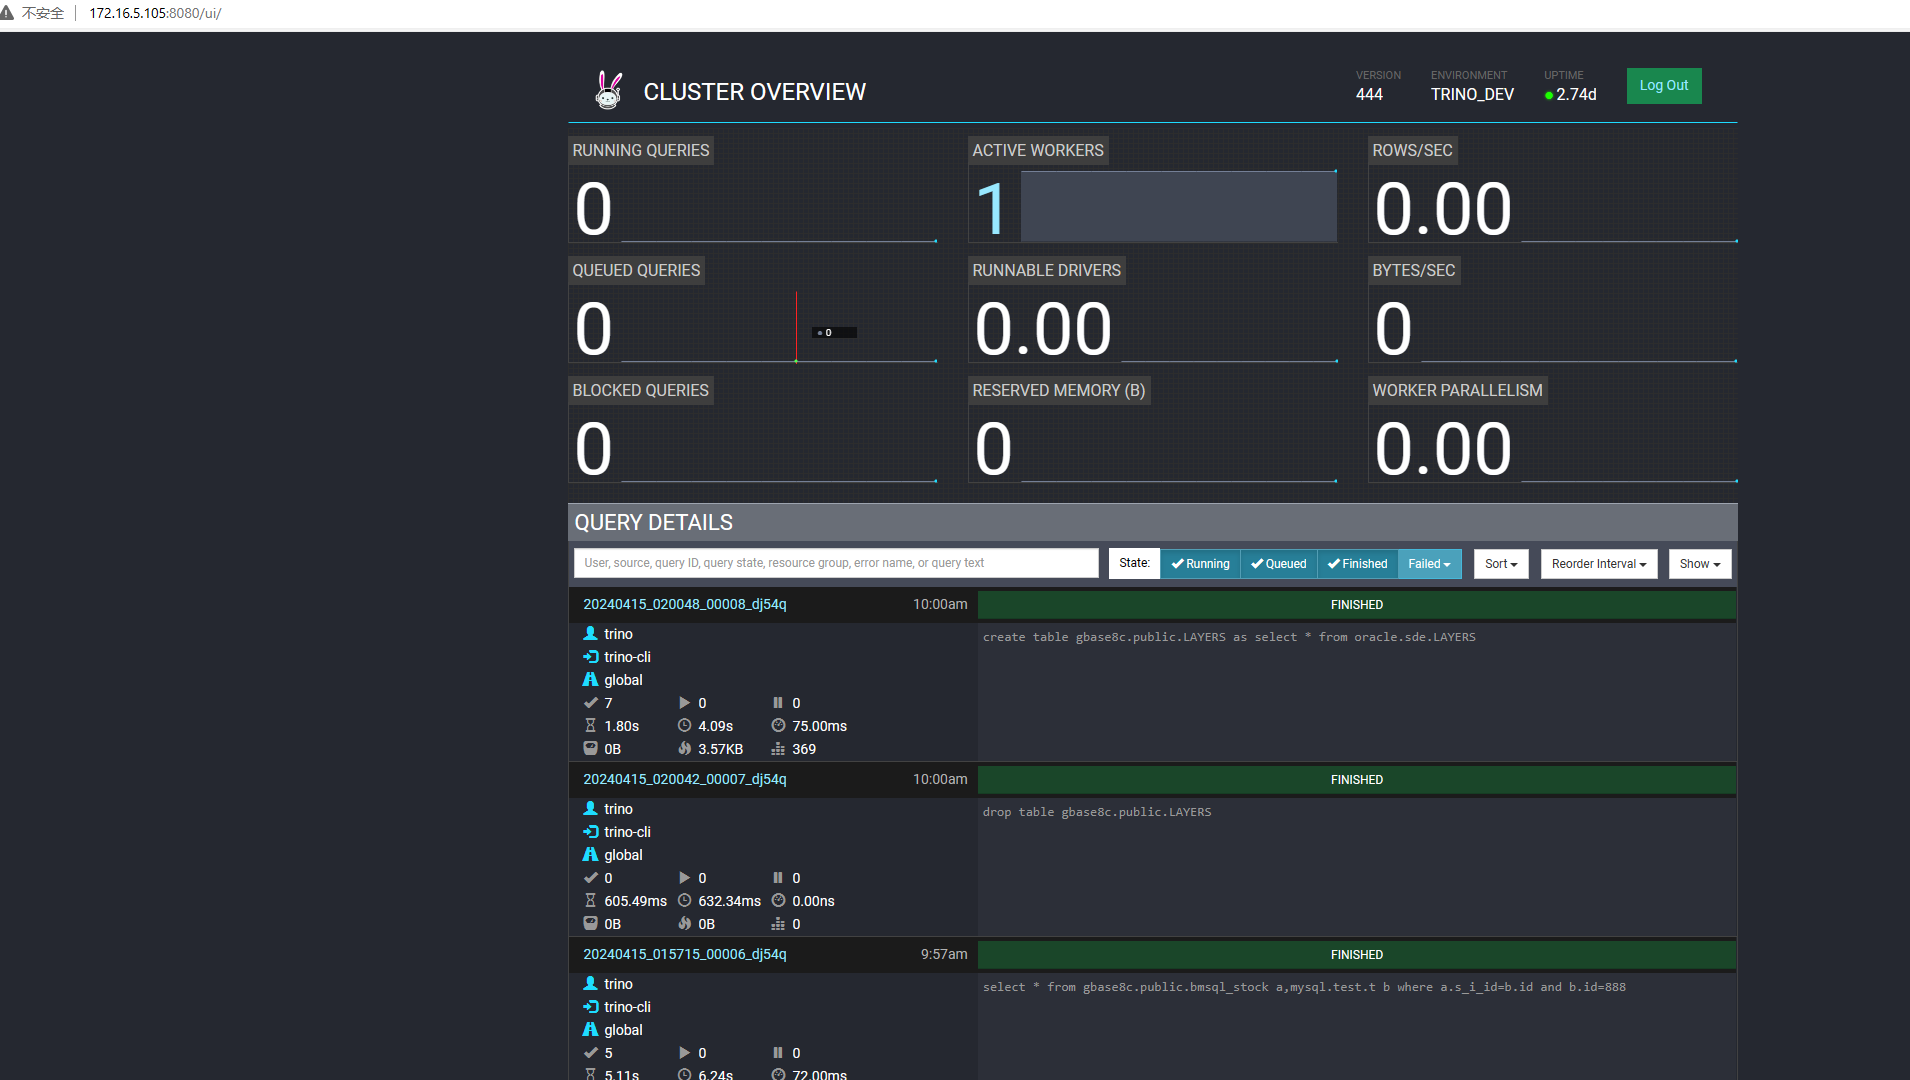The height and width of the screenshot is (1080, 1910).
Task: Toggle the Running state filter
Action: tap(1200, 564)
